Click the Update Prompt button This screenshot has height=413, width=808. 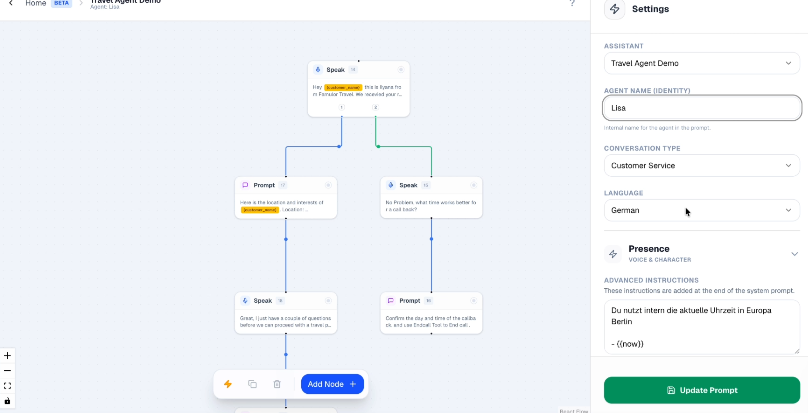702,390
